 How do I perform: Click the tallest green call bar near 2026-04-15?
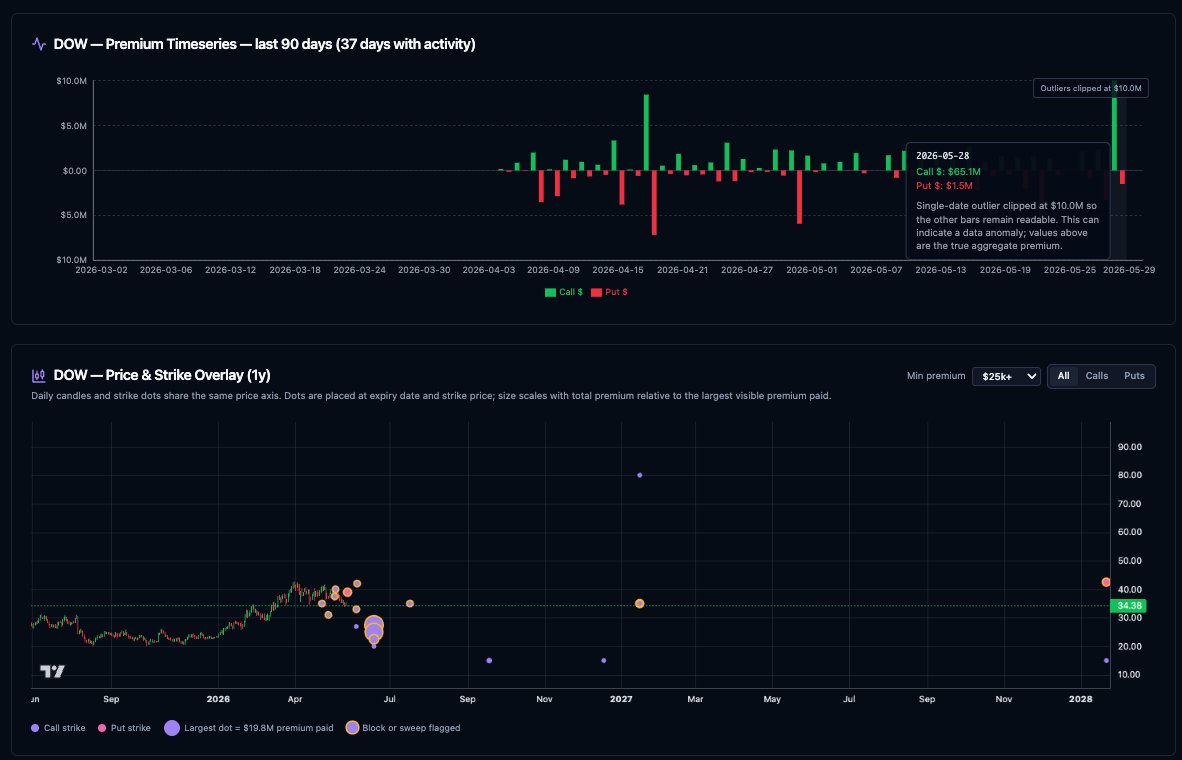click(x=646, y=132)
